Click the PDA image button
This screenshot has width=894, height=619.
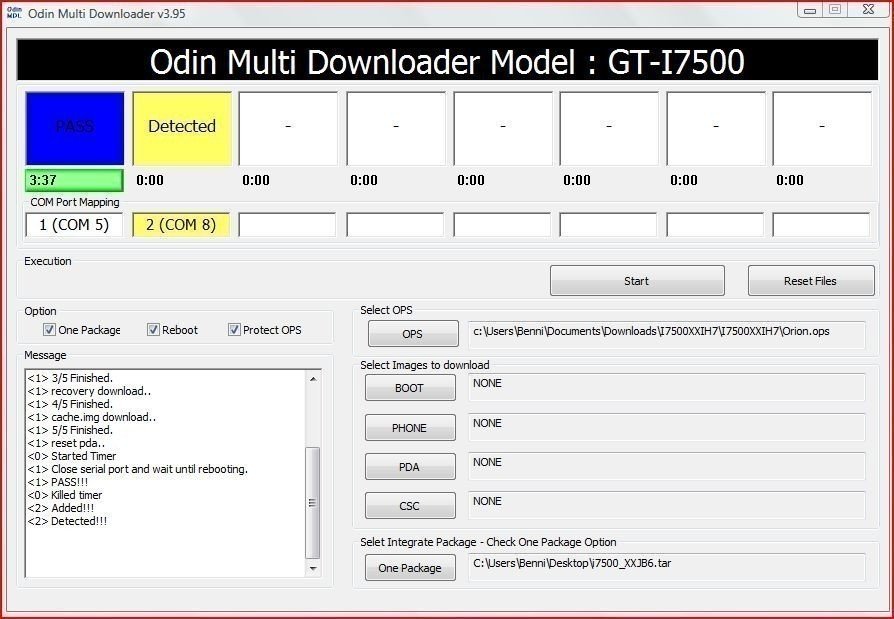410,466
